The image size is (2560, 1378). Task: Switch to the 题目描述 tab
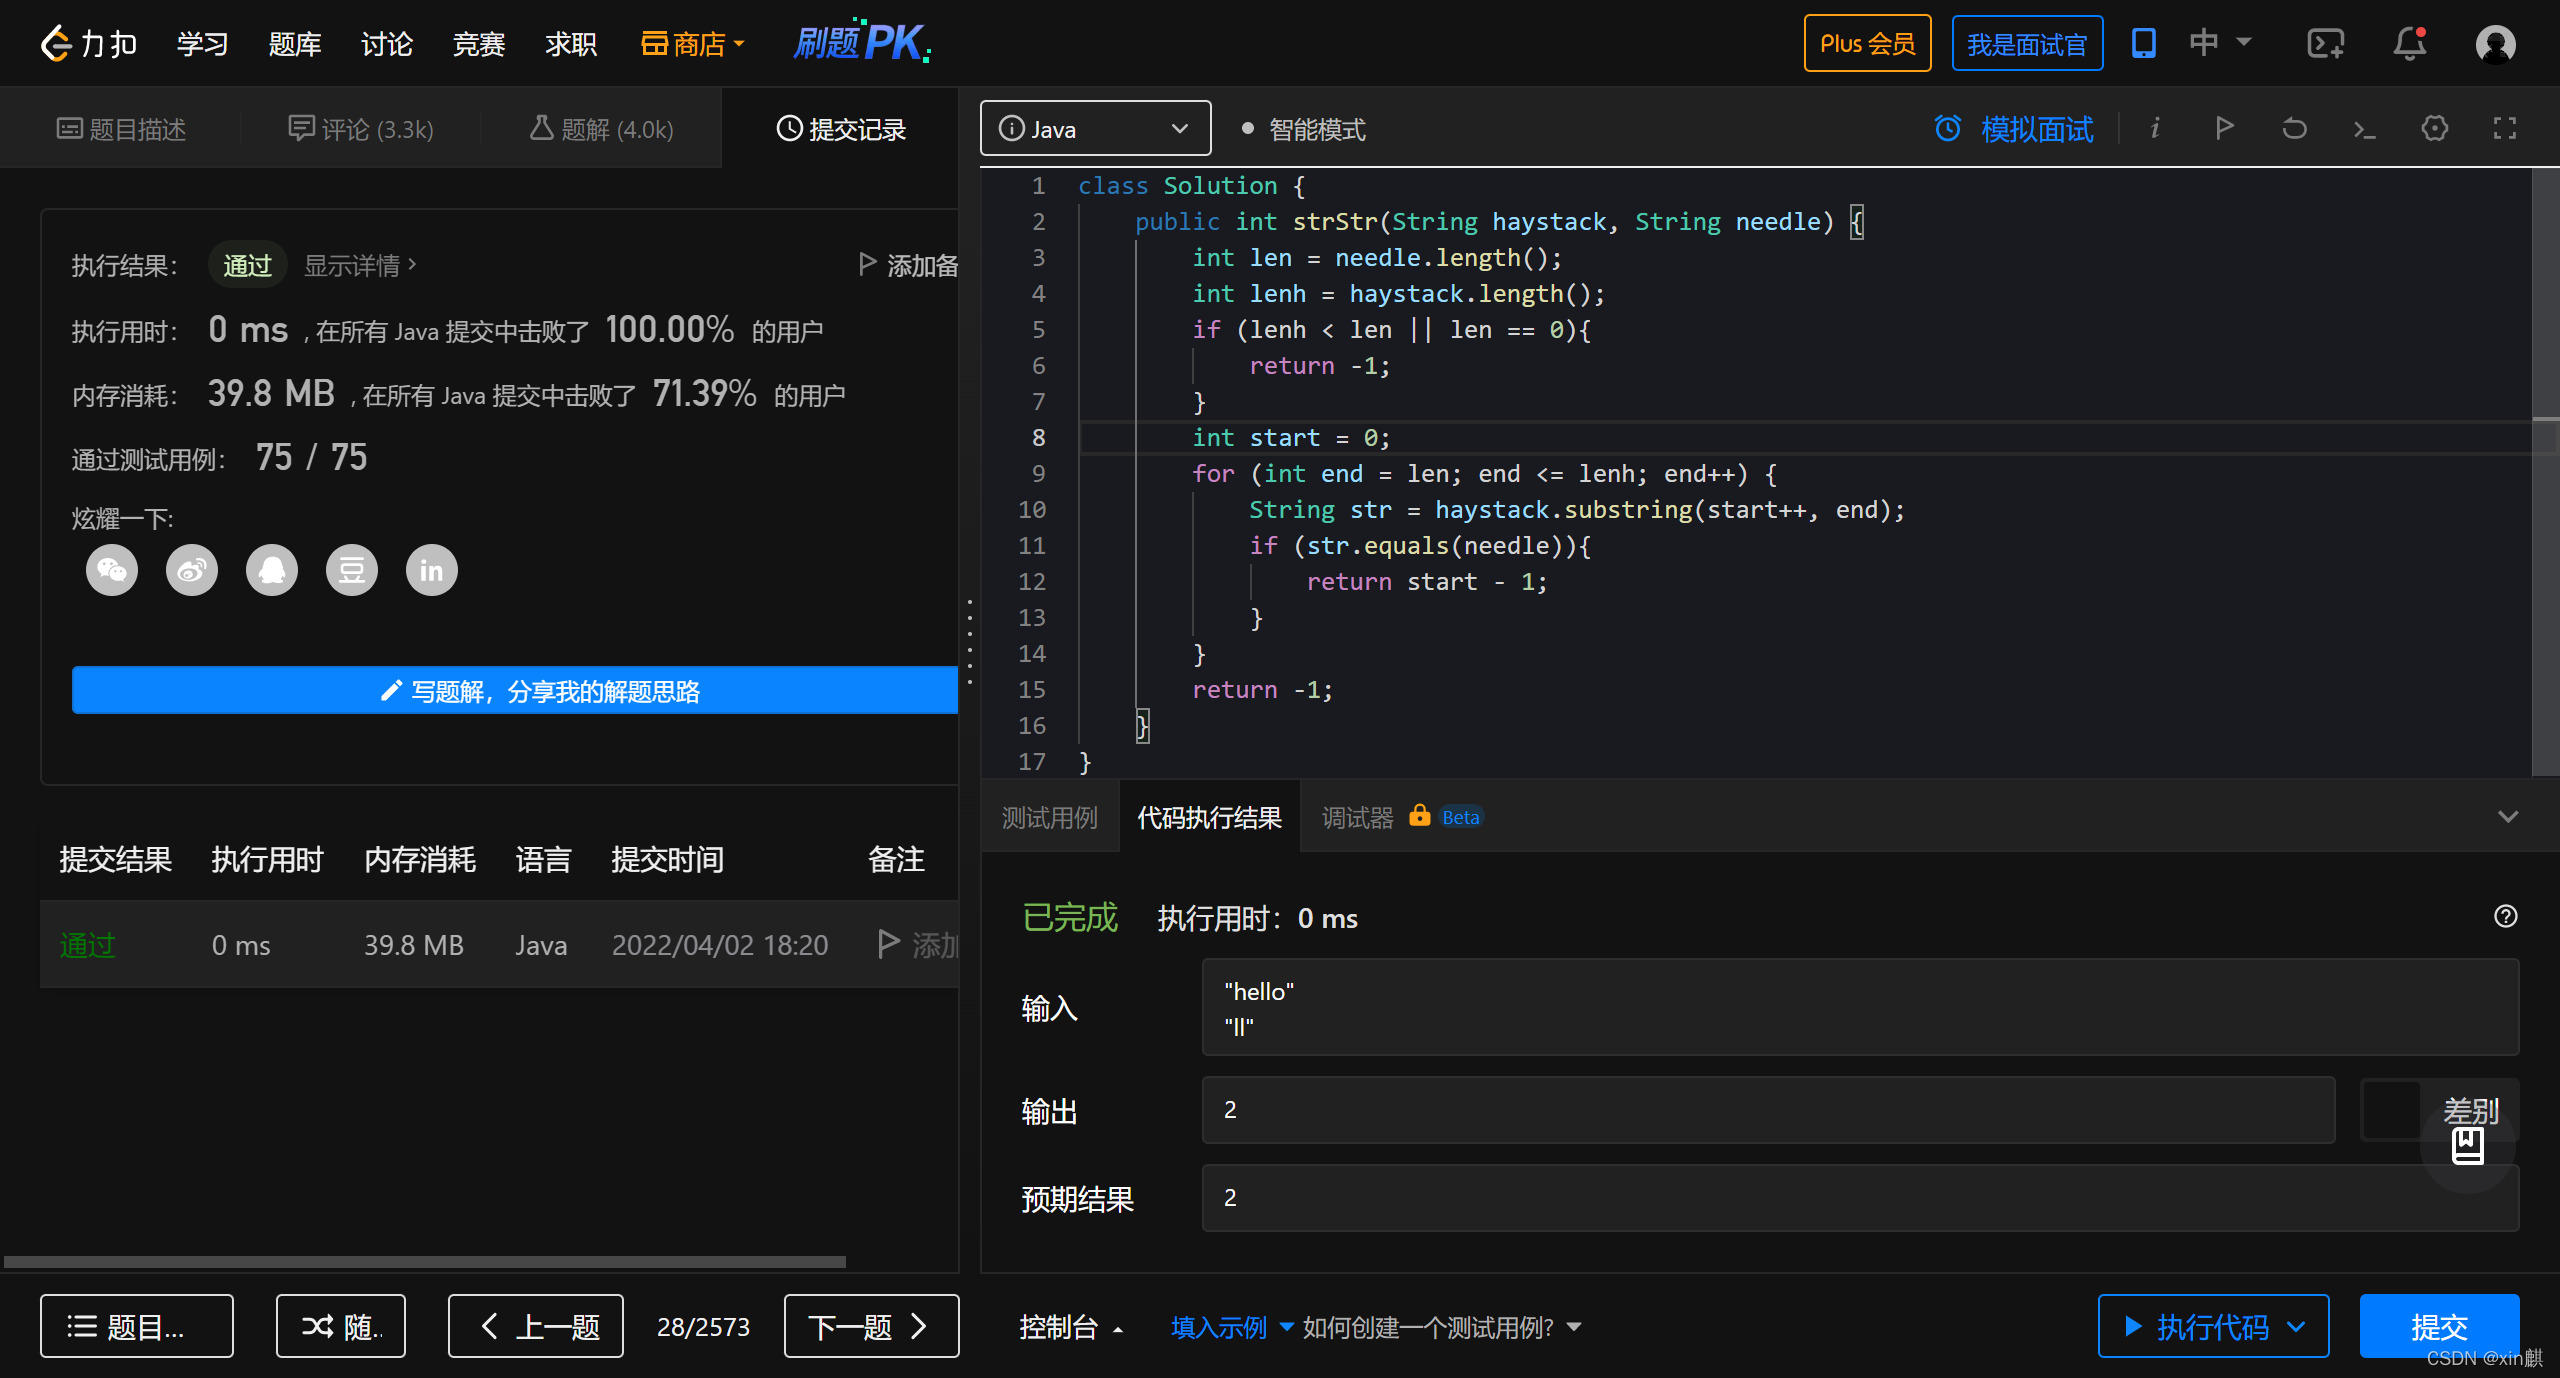pos(121,129)
